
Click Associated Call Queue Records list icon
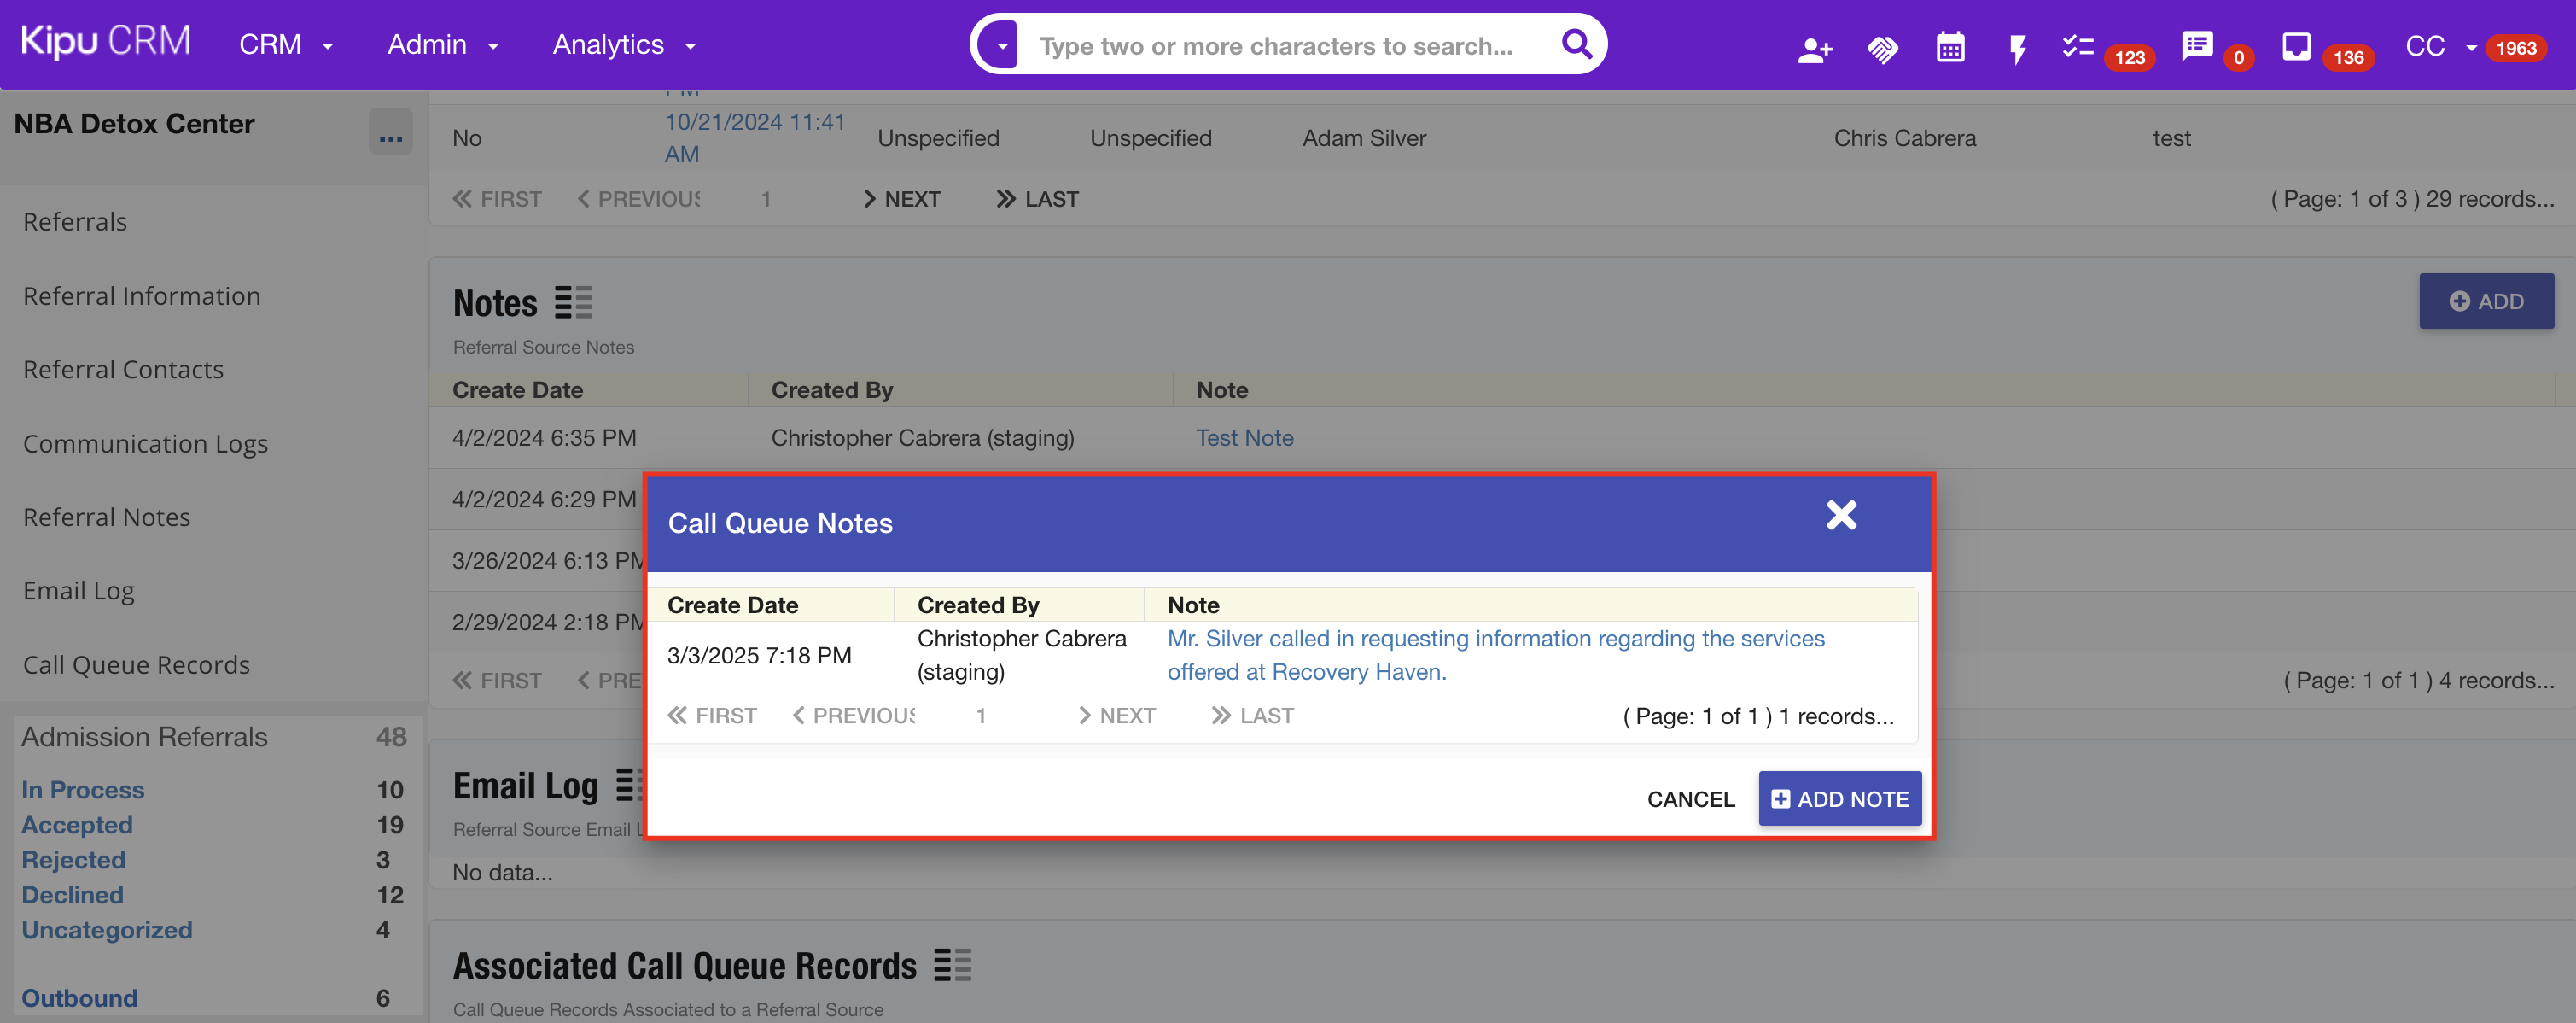[x=952, y=965]
